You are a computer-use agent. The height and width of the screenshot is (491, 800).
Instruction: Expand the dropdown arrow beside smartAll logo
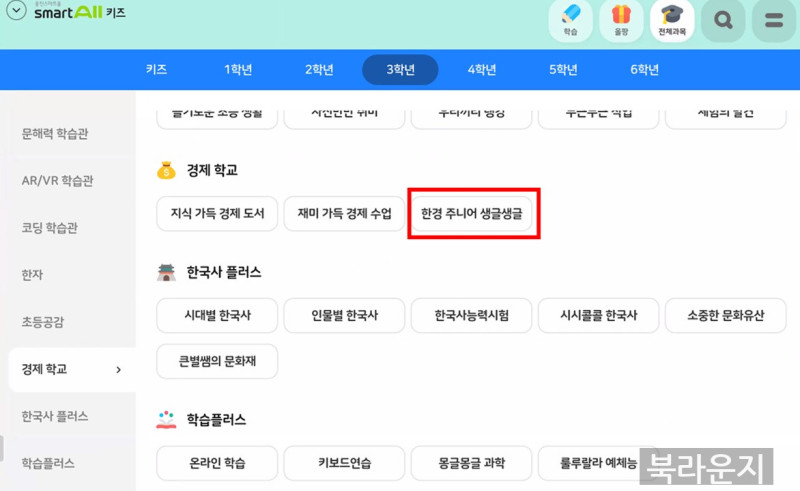tap(16, 13)
